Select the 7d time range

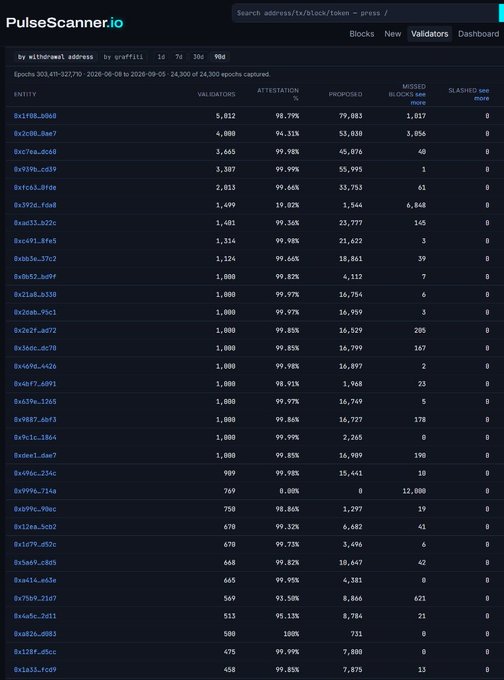(x=179, y=57)
